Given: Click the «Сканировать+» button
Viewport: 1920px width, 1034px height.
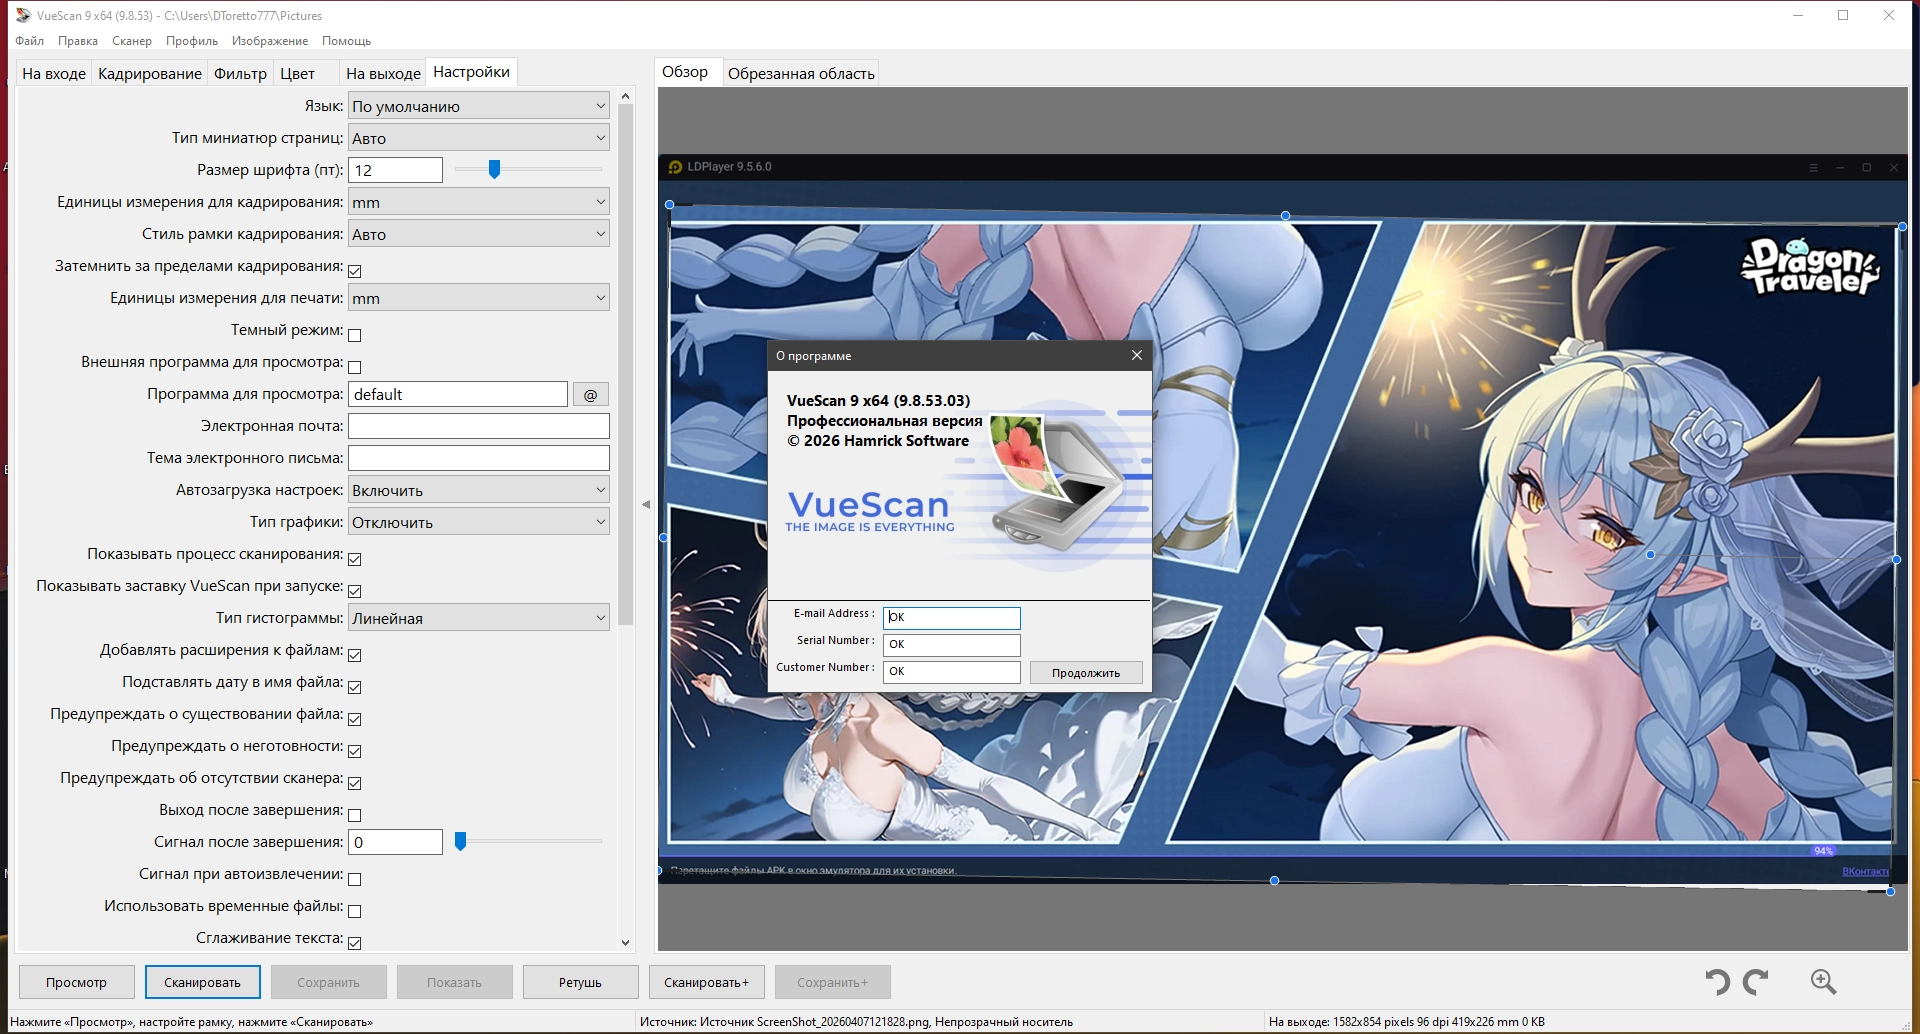Looking at the screenshot, I should (x=706, y=982).
